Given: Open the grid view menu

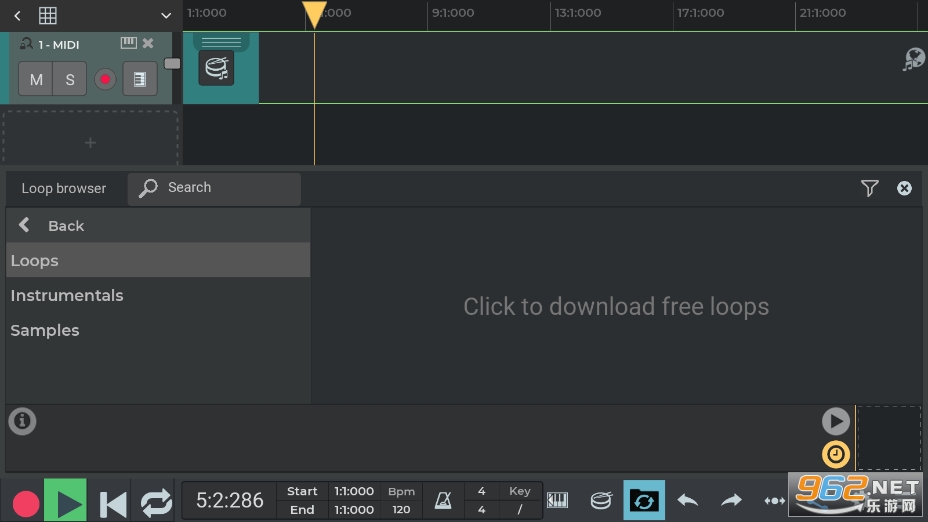Looking at the screenshot, I should coord(48,15).
